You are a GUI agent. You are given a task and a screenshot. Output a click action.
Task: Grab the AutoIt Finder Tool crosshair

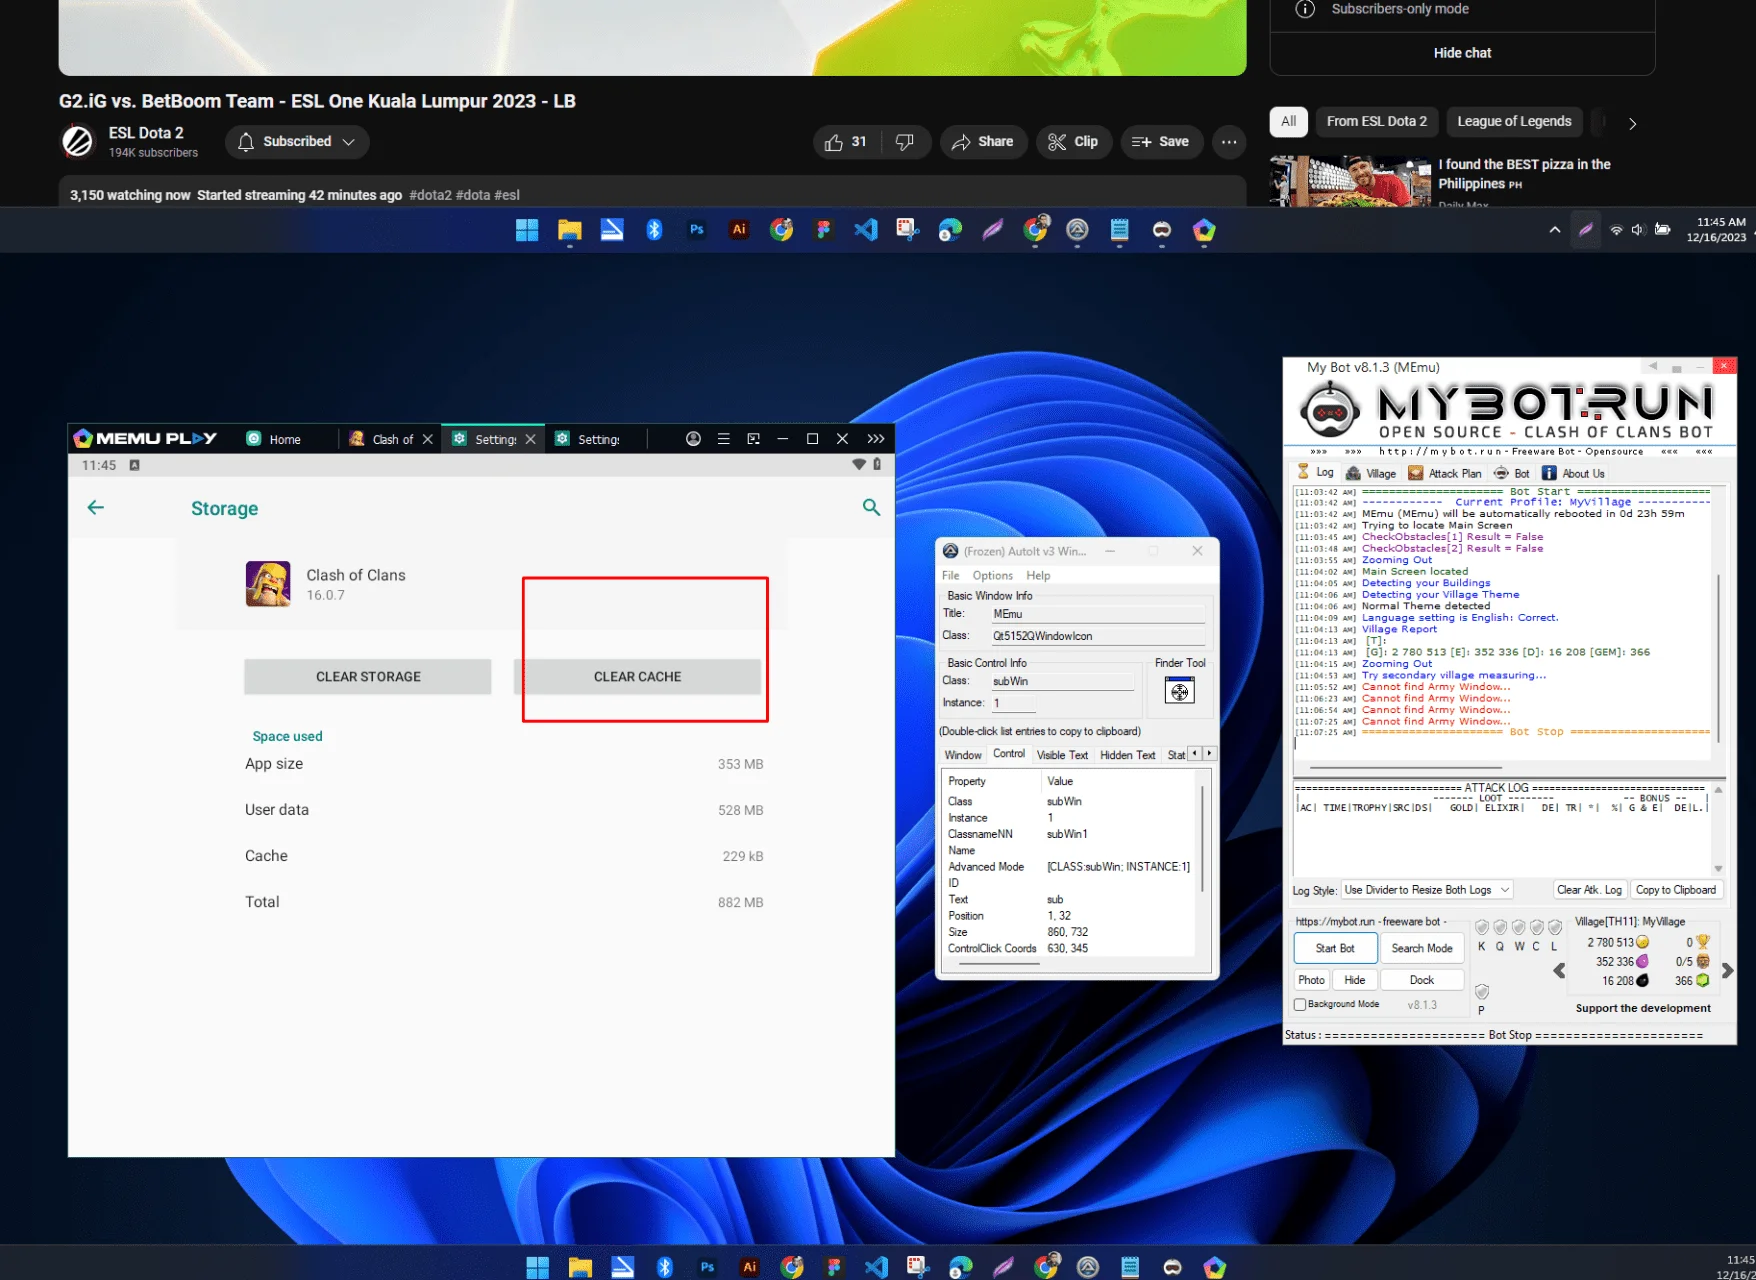click(x=1180, y=691)
